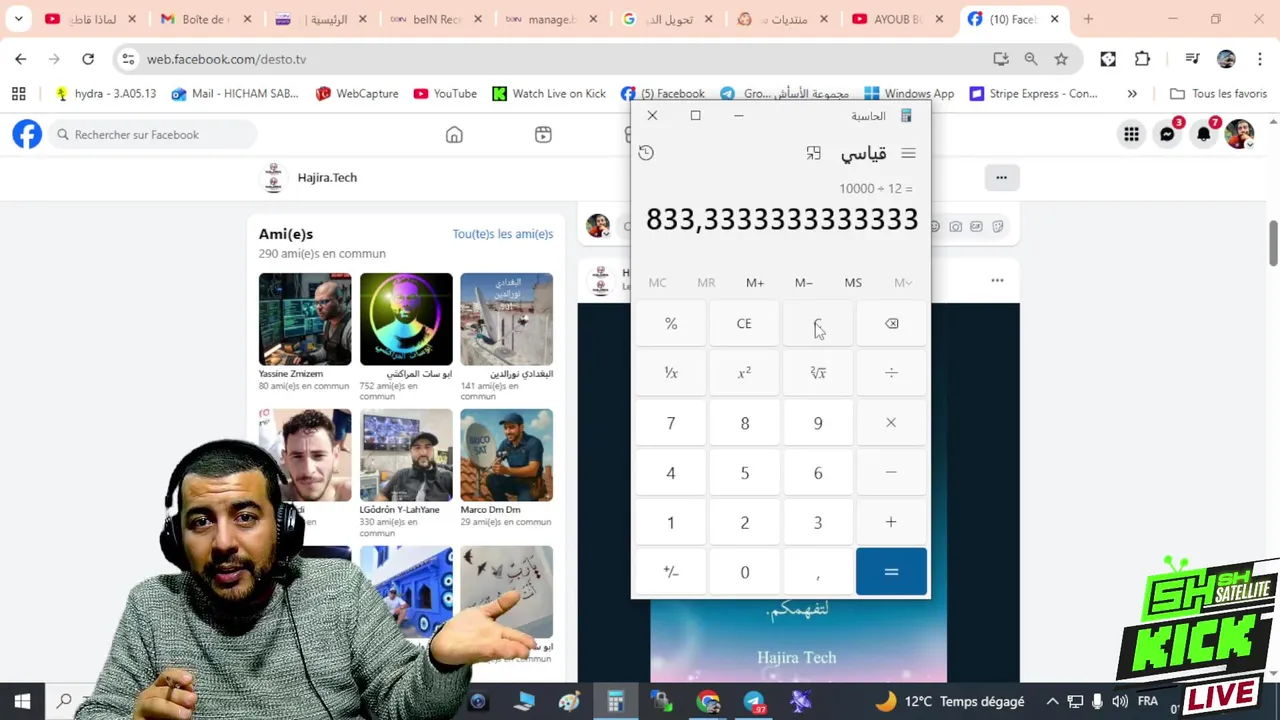Click the percent key in calculator
Screen dimensions: 1280x720
pos(671,323)
